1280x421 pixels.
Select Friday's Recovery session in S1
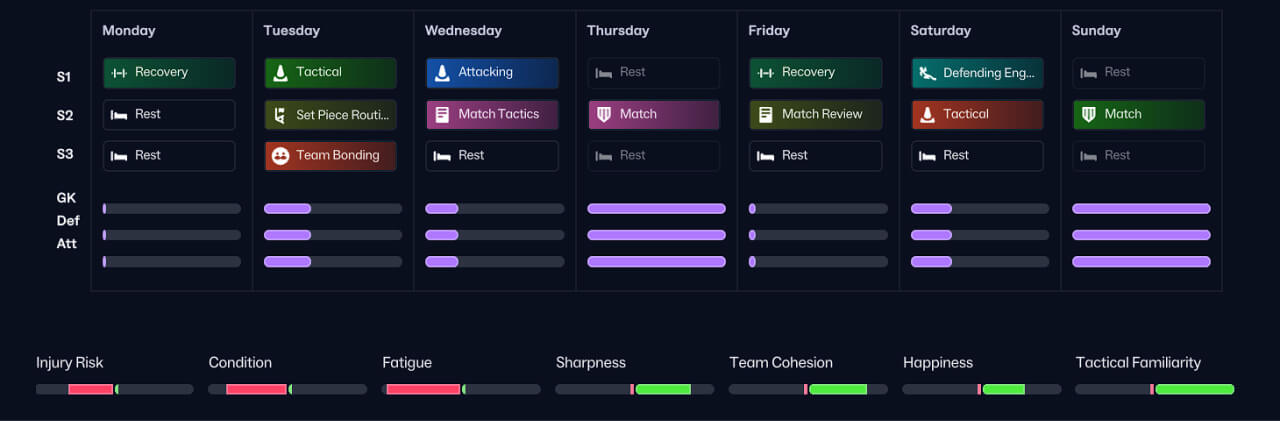(815, 73)
